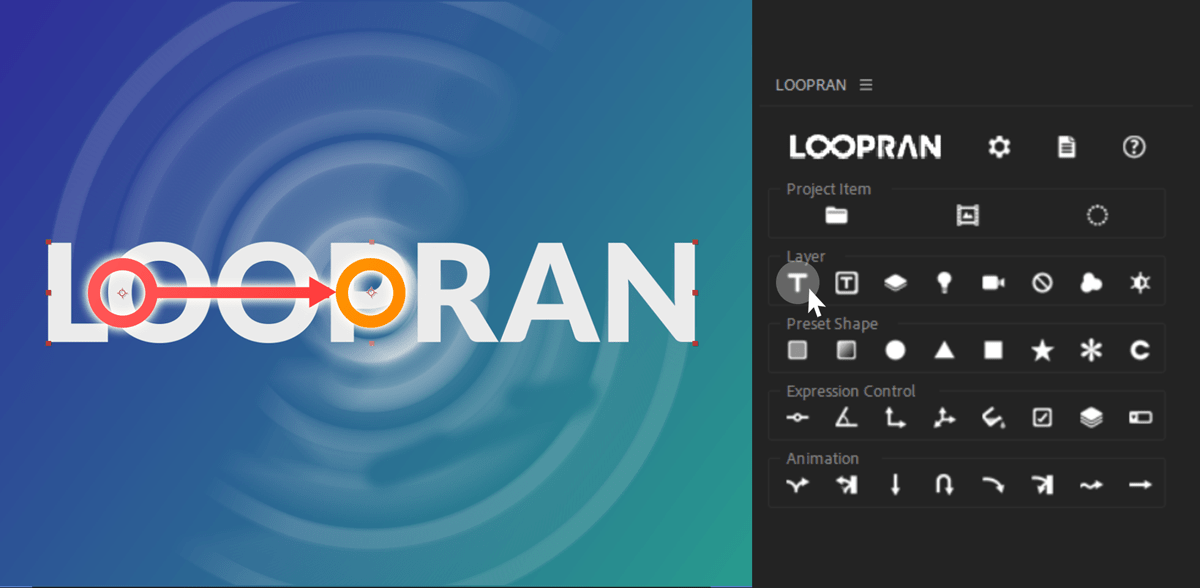Toggle the boxed Text layer option

846,282
